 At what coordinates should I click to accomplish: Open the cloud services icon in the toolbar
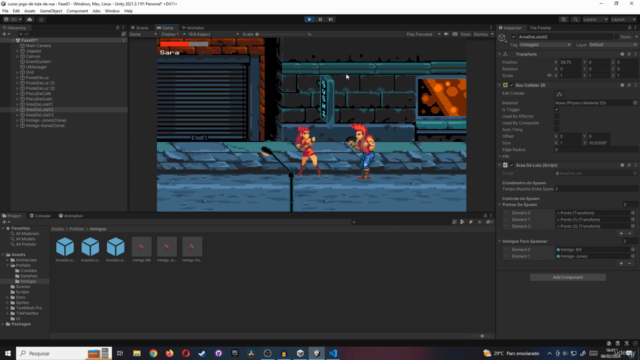tap(29, 19)
